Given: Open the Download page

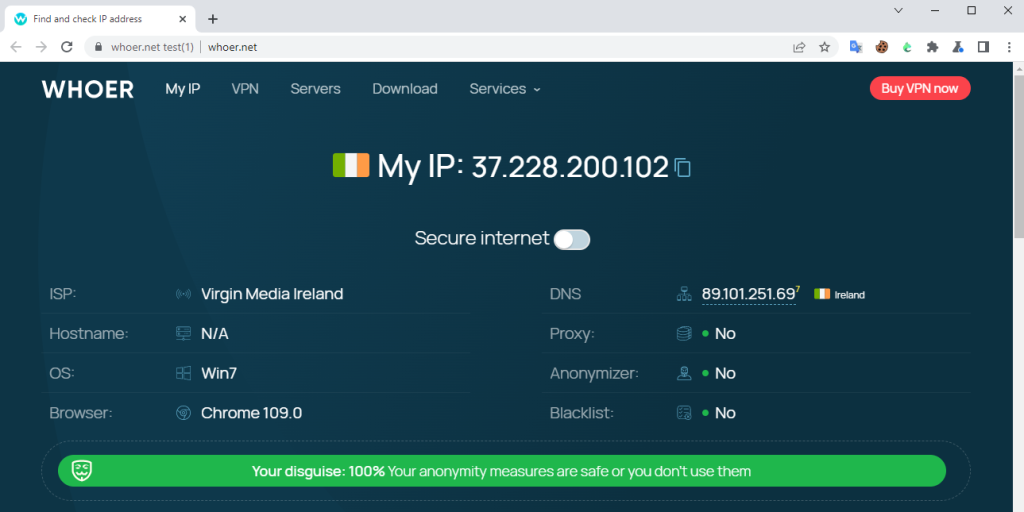Looking at the screenshot, I should 405,89.
